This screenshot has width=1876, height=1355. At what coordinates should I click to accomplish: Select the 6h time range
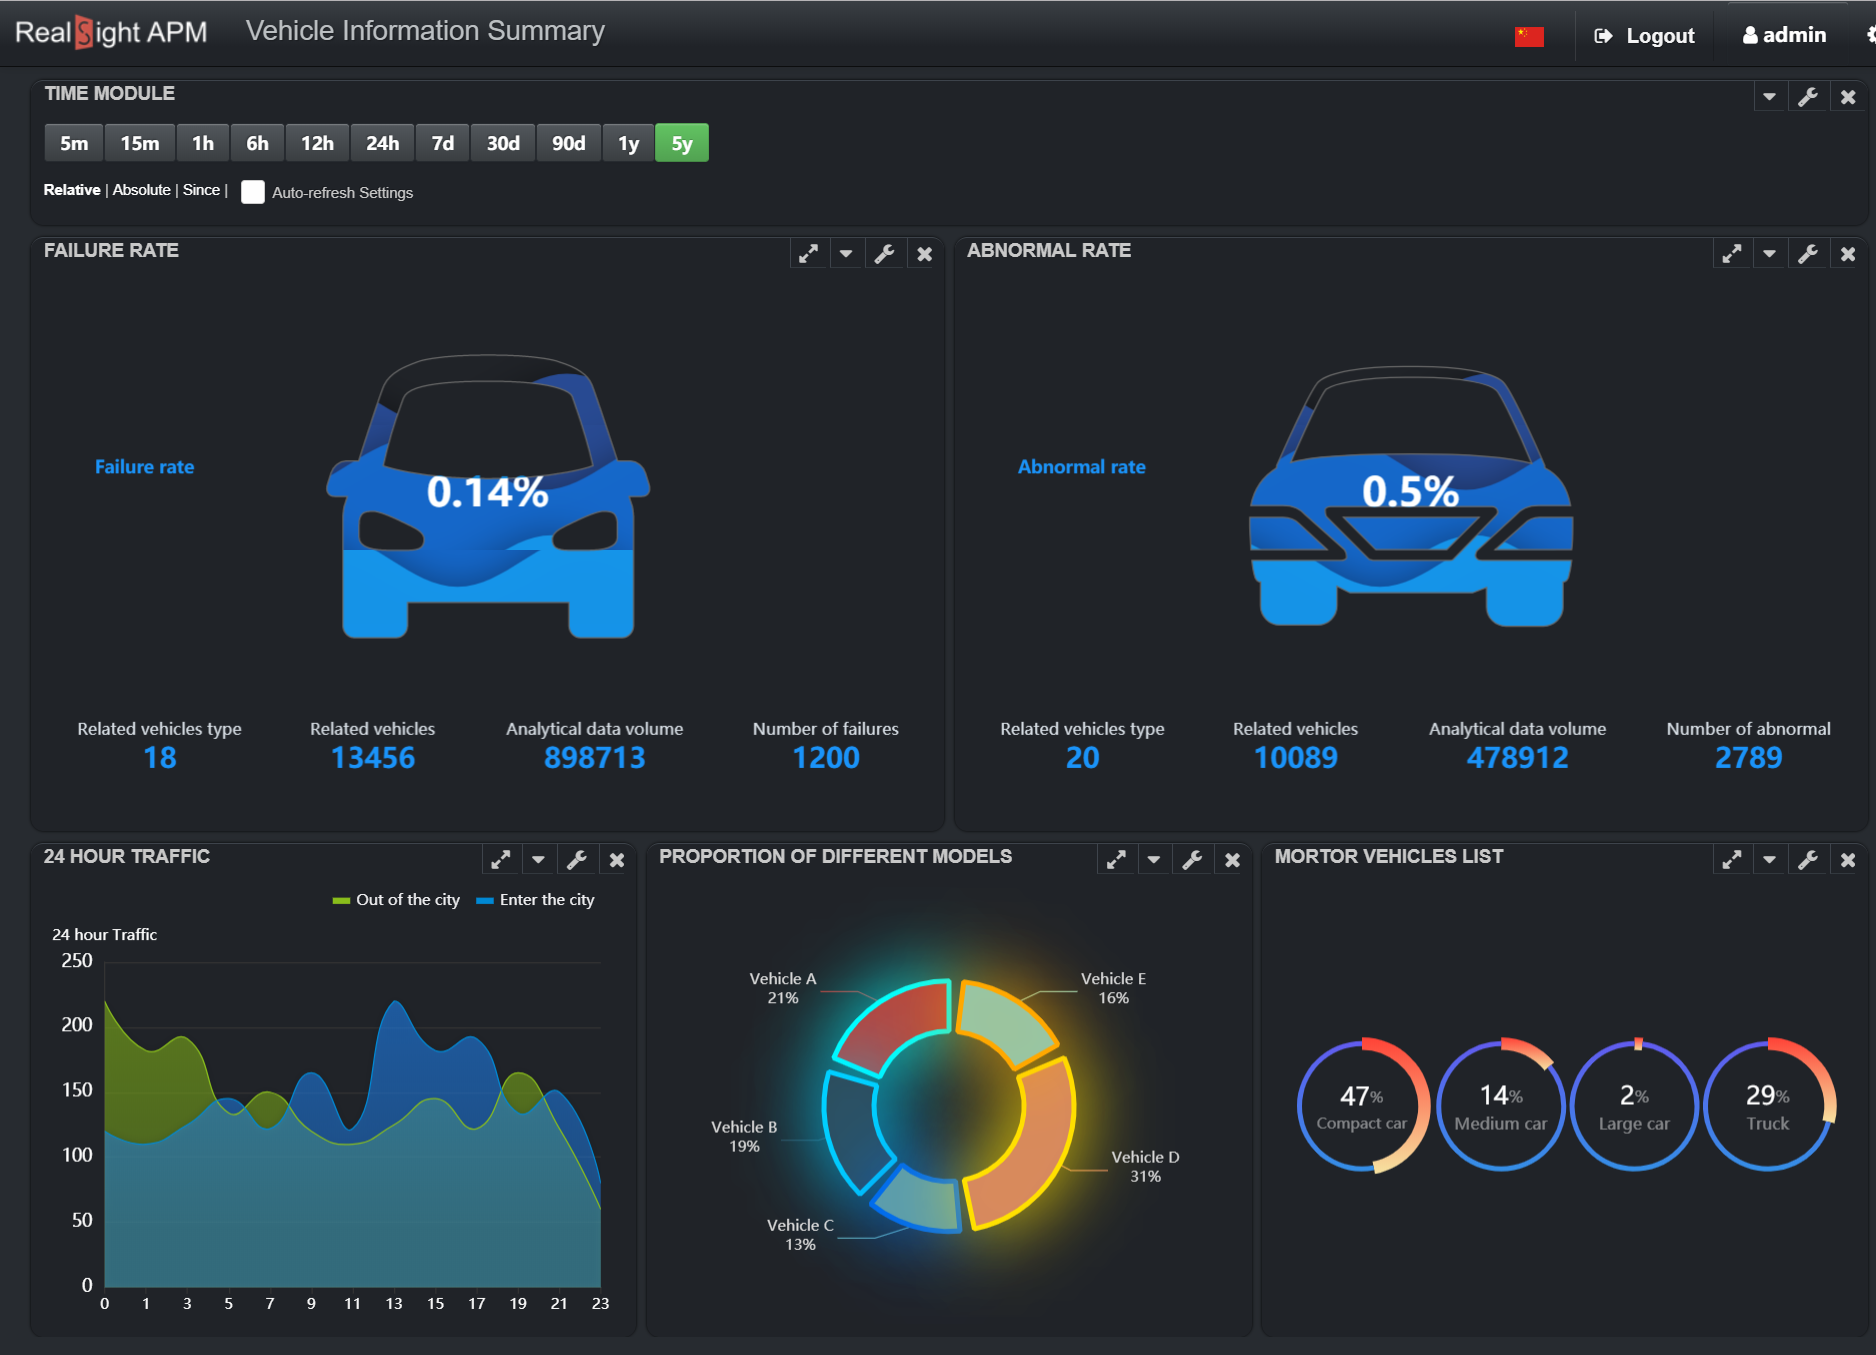(257, 143)
